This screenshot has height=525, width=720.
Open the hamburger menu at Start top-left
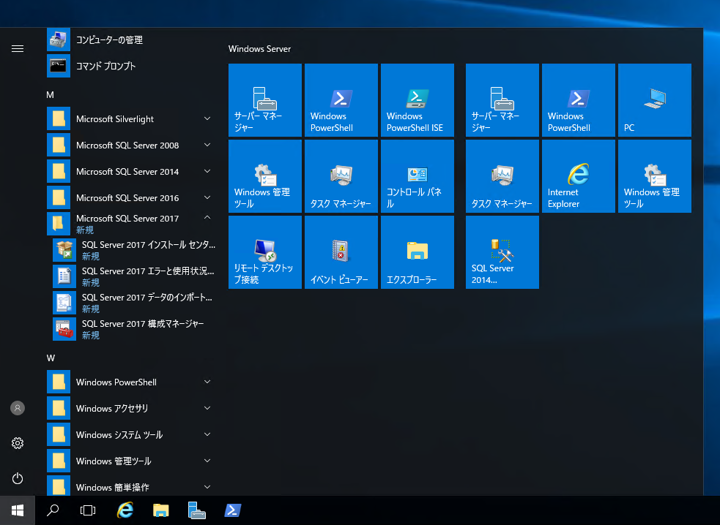[17, 48]
